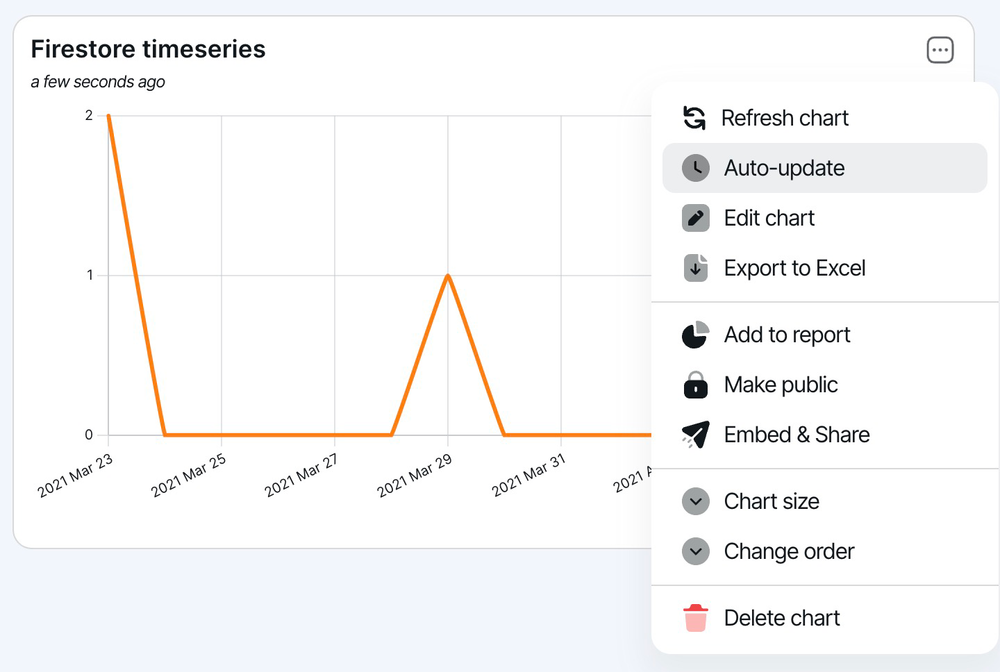Image resolution: width=1000 pixels, height=672 pixels.
Task: Enable Auto-update from the menu
Action: click(781, 167)
